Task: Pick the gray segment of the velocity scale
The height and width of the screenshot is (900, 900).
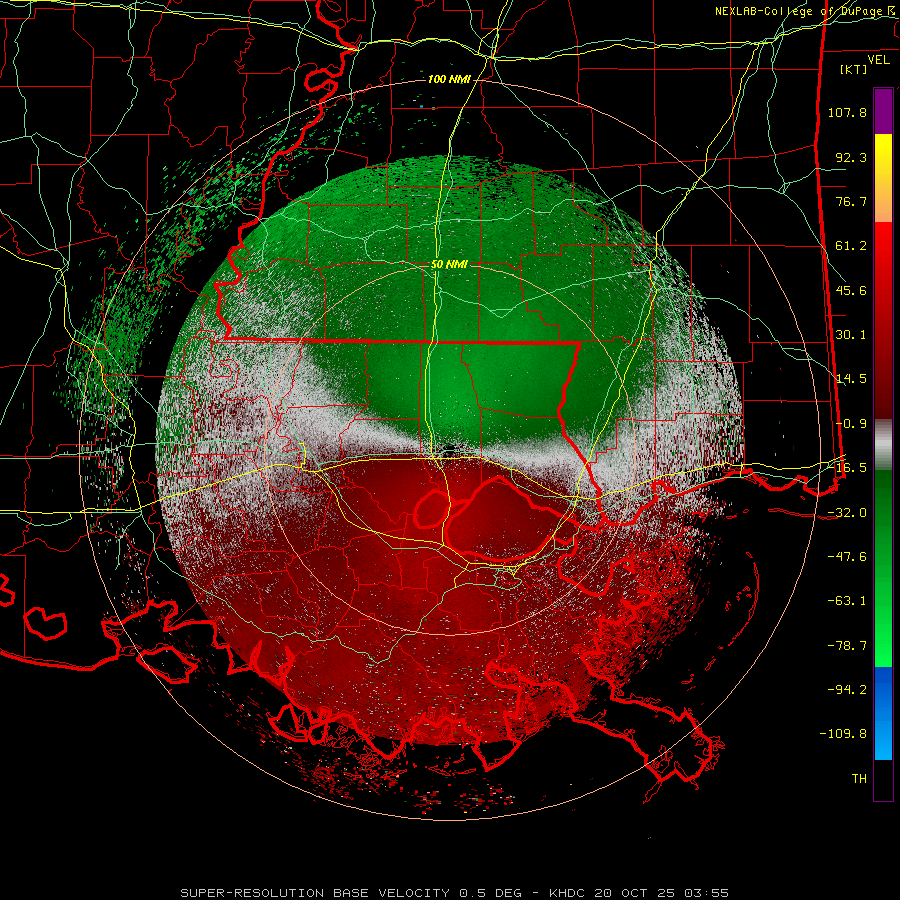Action: click(883, 445)
